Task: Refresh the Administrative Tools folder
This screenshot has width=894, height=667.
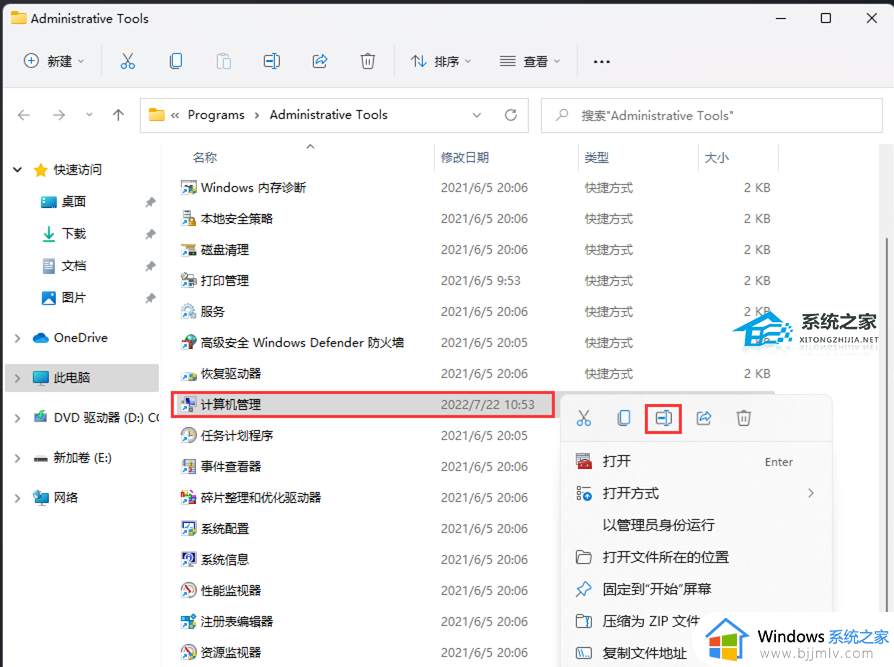Action: point(511,115)
